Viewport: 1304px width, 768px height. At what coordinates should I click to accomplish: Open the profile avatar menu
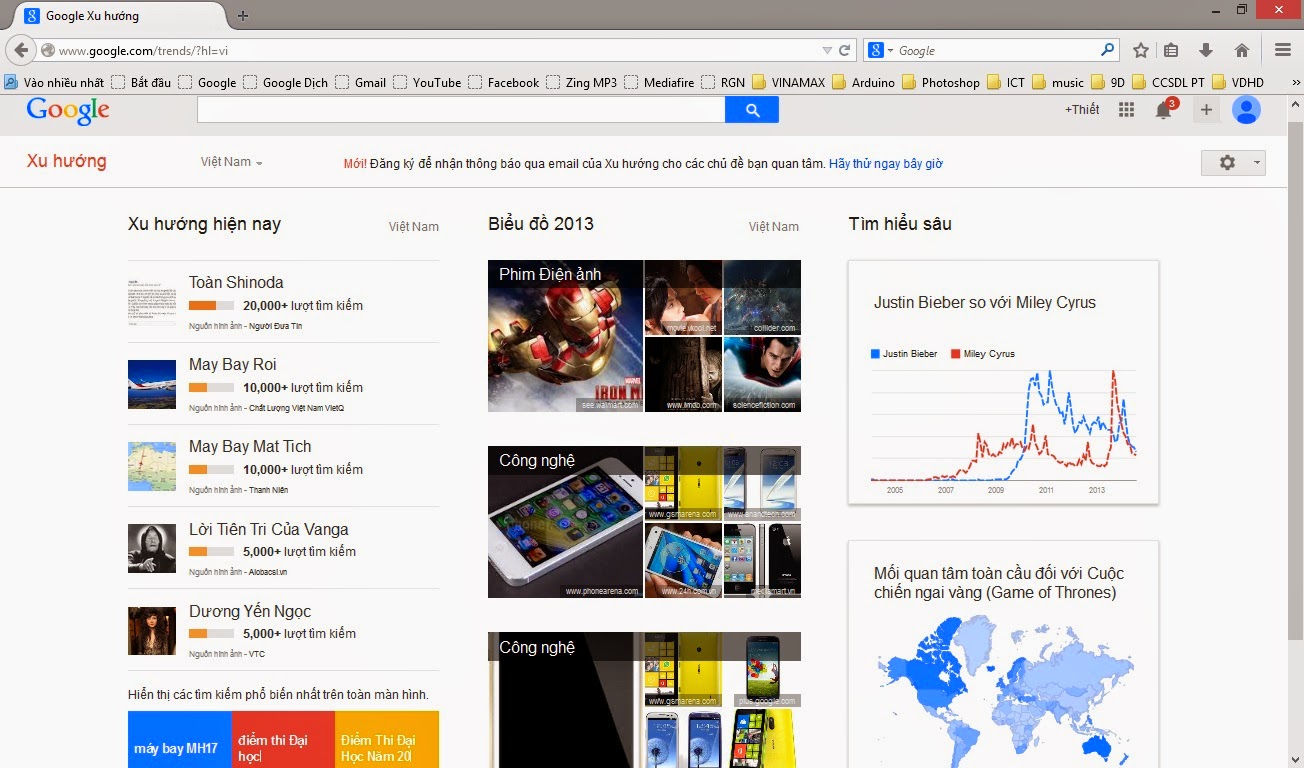pos(1246,110)
